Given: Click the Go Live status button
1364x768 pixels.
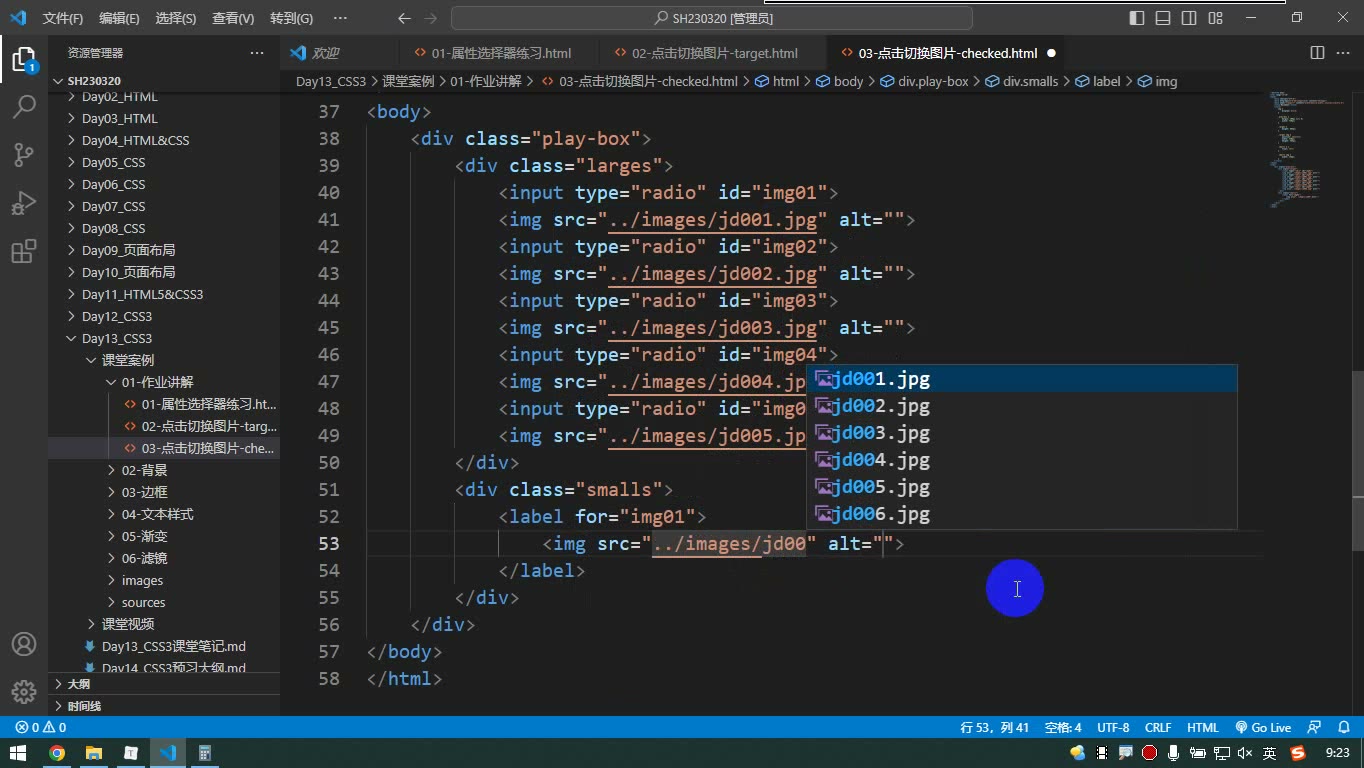Looking at the screenshot, I should pyautogui.click(x=1263, y=728).
